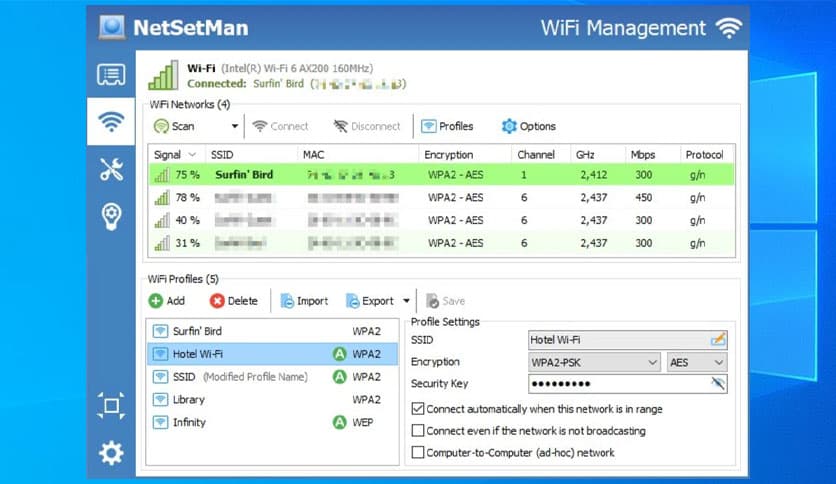836x484 pixels.
Task: Open the Scan dropdown arrow
Action: click(234, 126)
